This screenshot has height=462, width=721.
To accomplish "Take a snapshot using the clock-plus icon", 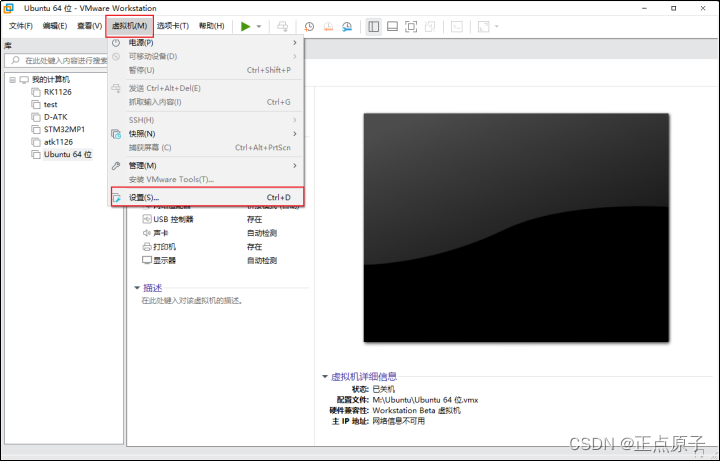I will click(309, 27).
